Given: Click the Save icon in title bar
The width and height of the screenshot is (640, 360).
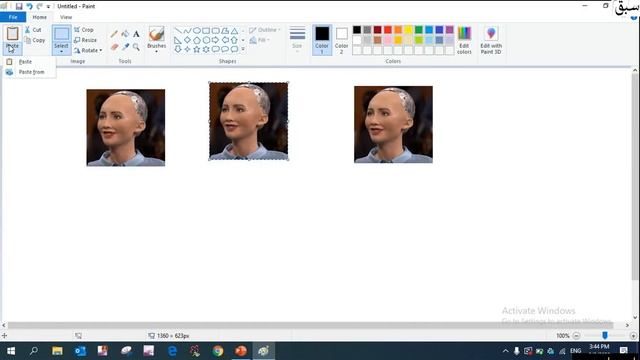Looking at the screenshot, I should tap(19, 6).
